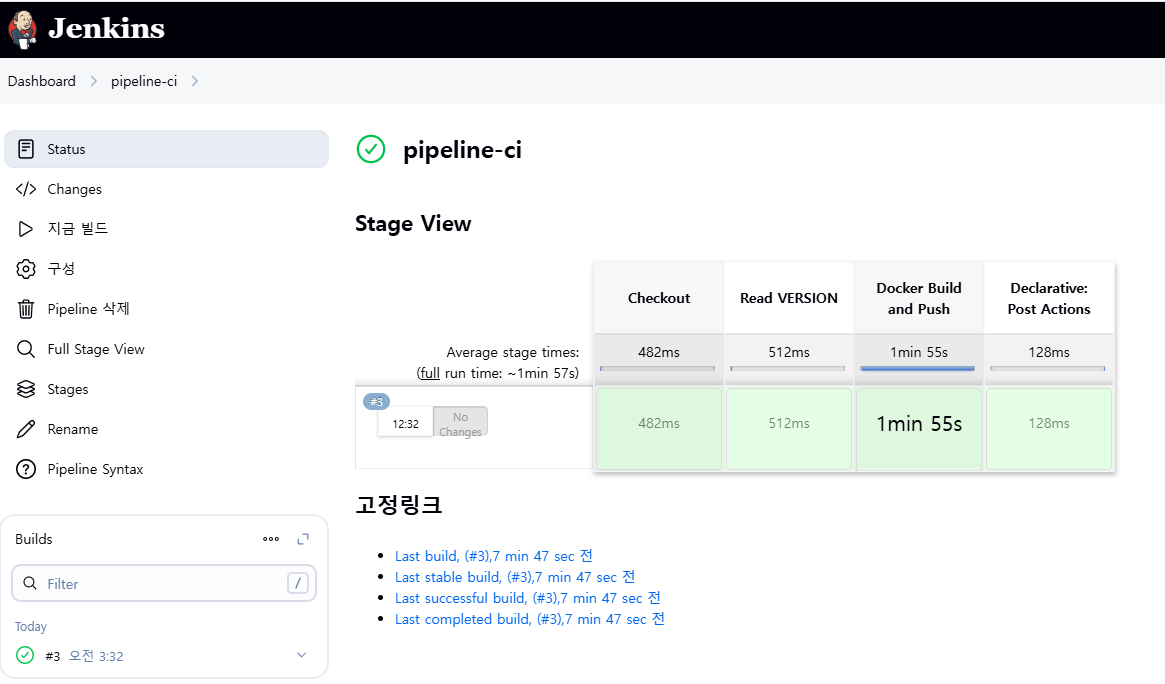This screenshot has height=684, width=1165.
Task: Start build with 지금 빌드
Action: click(x=166, y=229)
